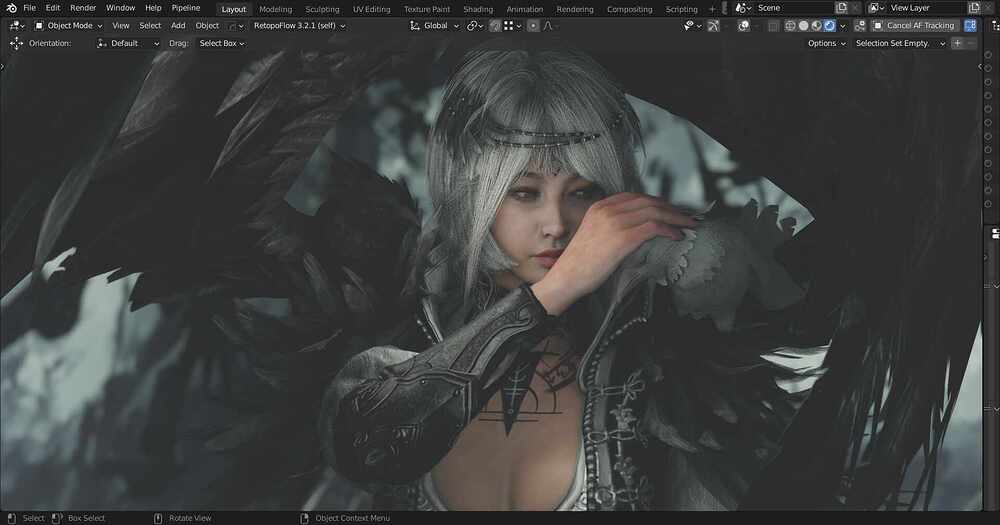This screenshot has width=1000, height=525.
Task: Switch to the Scripting workspace tab
Action: coord(681,10)
